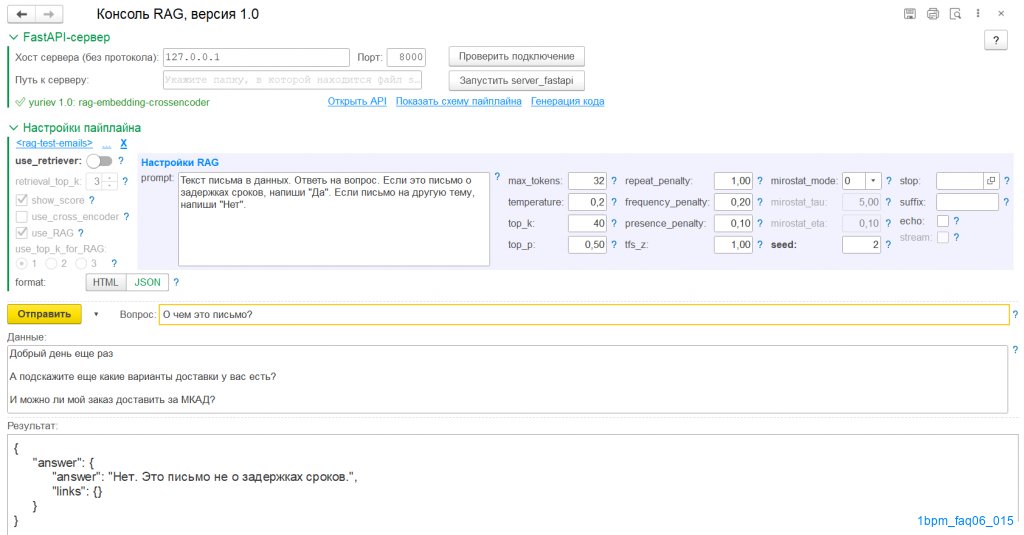Image resolution: width=1024 pixels, height=535 pixels.
Task: Expand the dropdown arrow next to Отправить
Action: click(96, 314)
